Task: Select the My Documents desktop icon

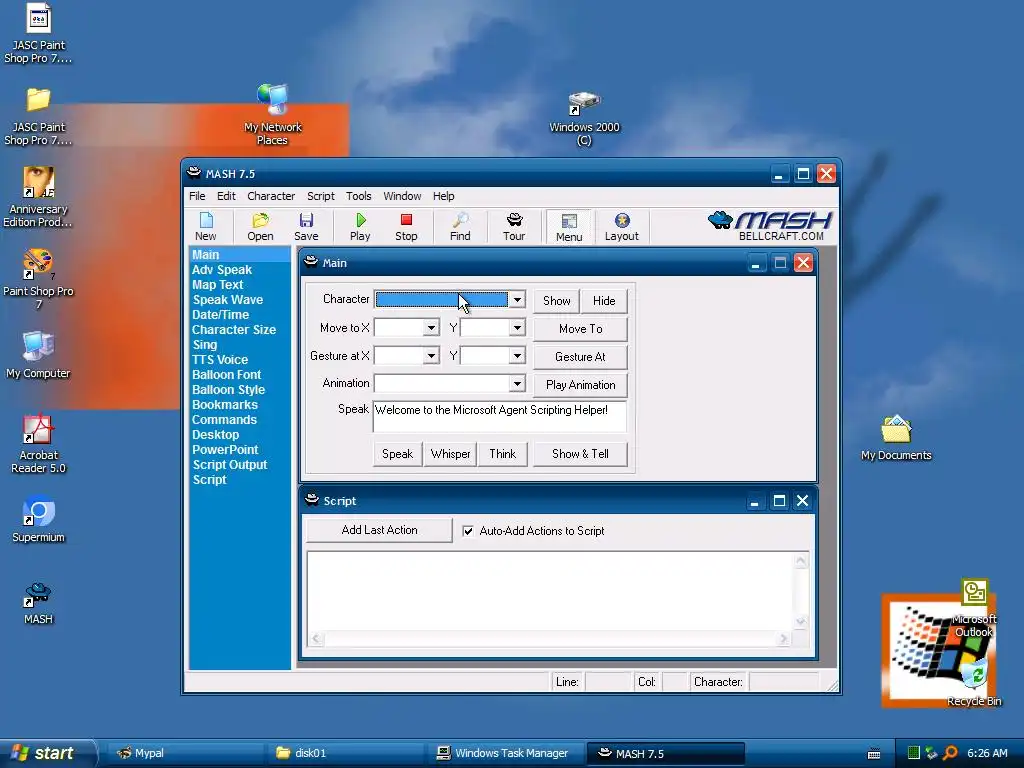Action: click(x=896, y=438)
